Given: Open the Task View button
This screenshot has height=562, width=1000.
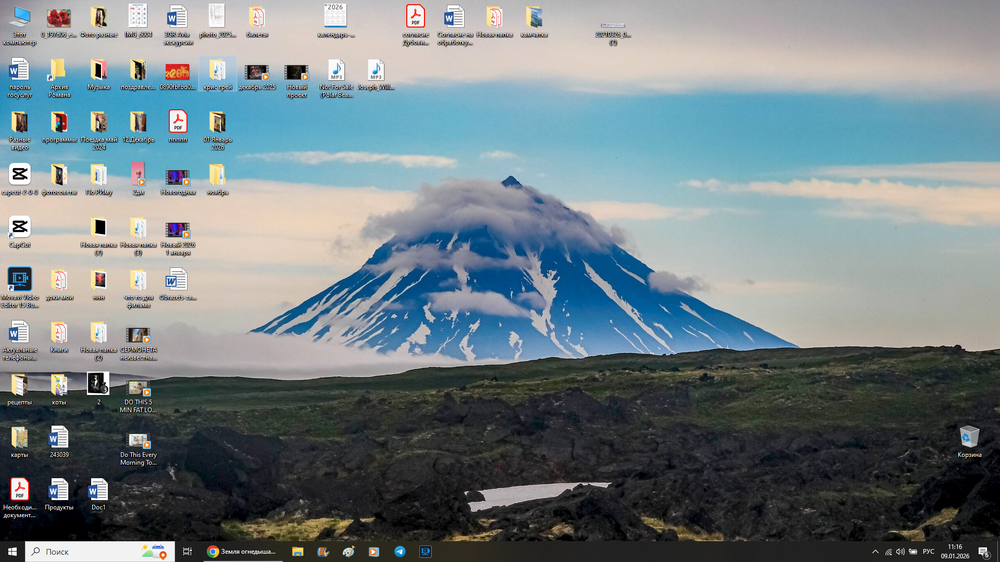Looking at the screenshot, I should pyautogui.click(x=186, y=551).
